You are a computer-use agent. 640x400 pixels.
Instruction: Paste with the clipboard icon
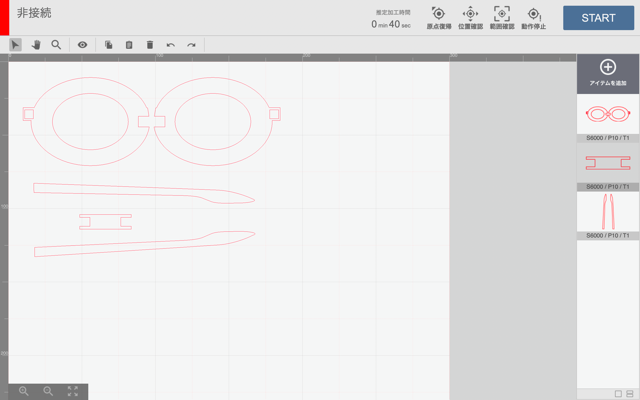click(129, 44)
